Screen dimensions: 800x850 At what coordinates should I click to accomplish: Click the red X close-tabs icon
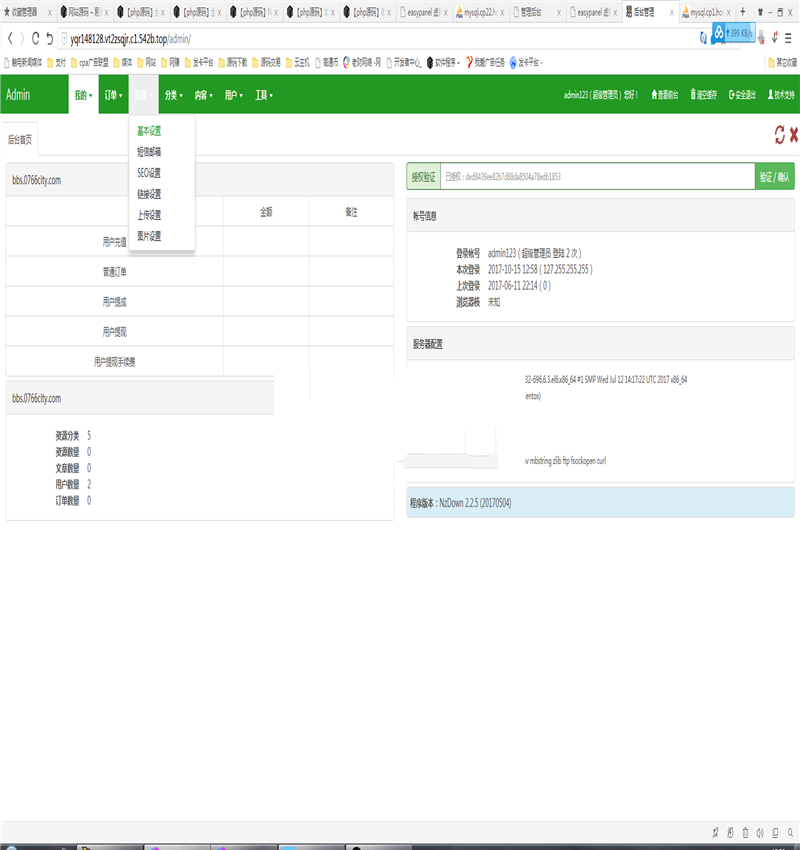click(x=794, y=134)
